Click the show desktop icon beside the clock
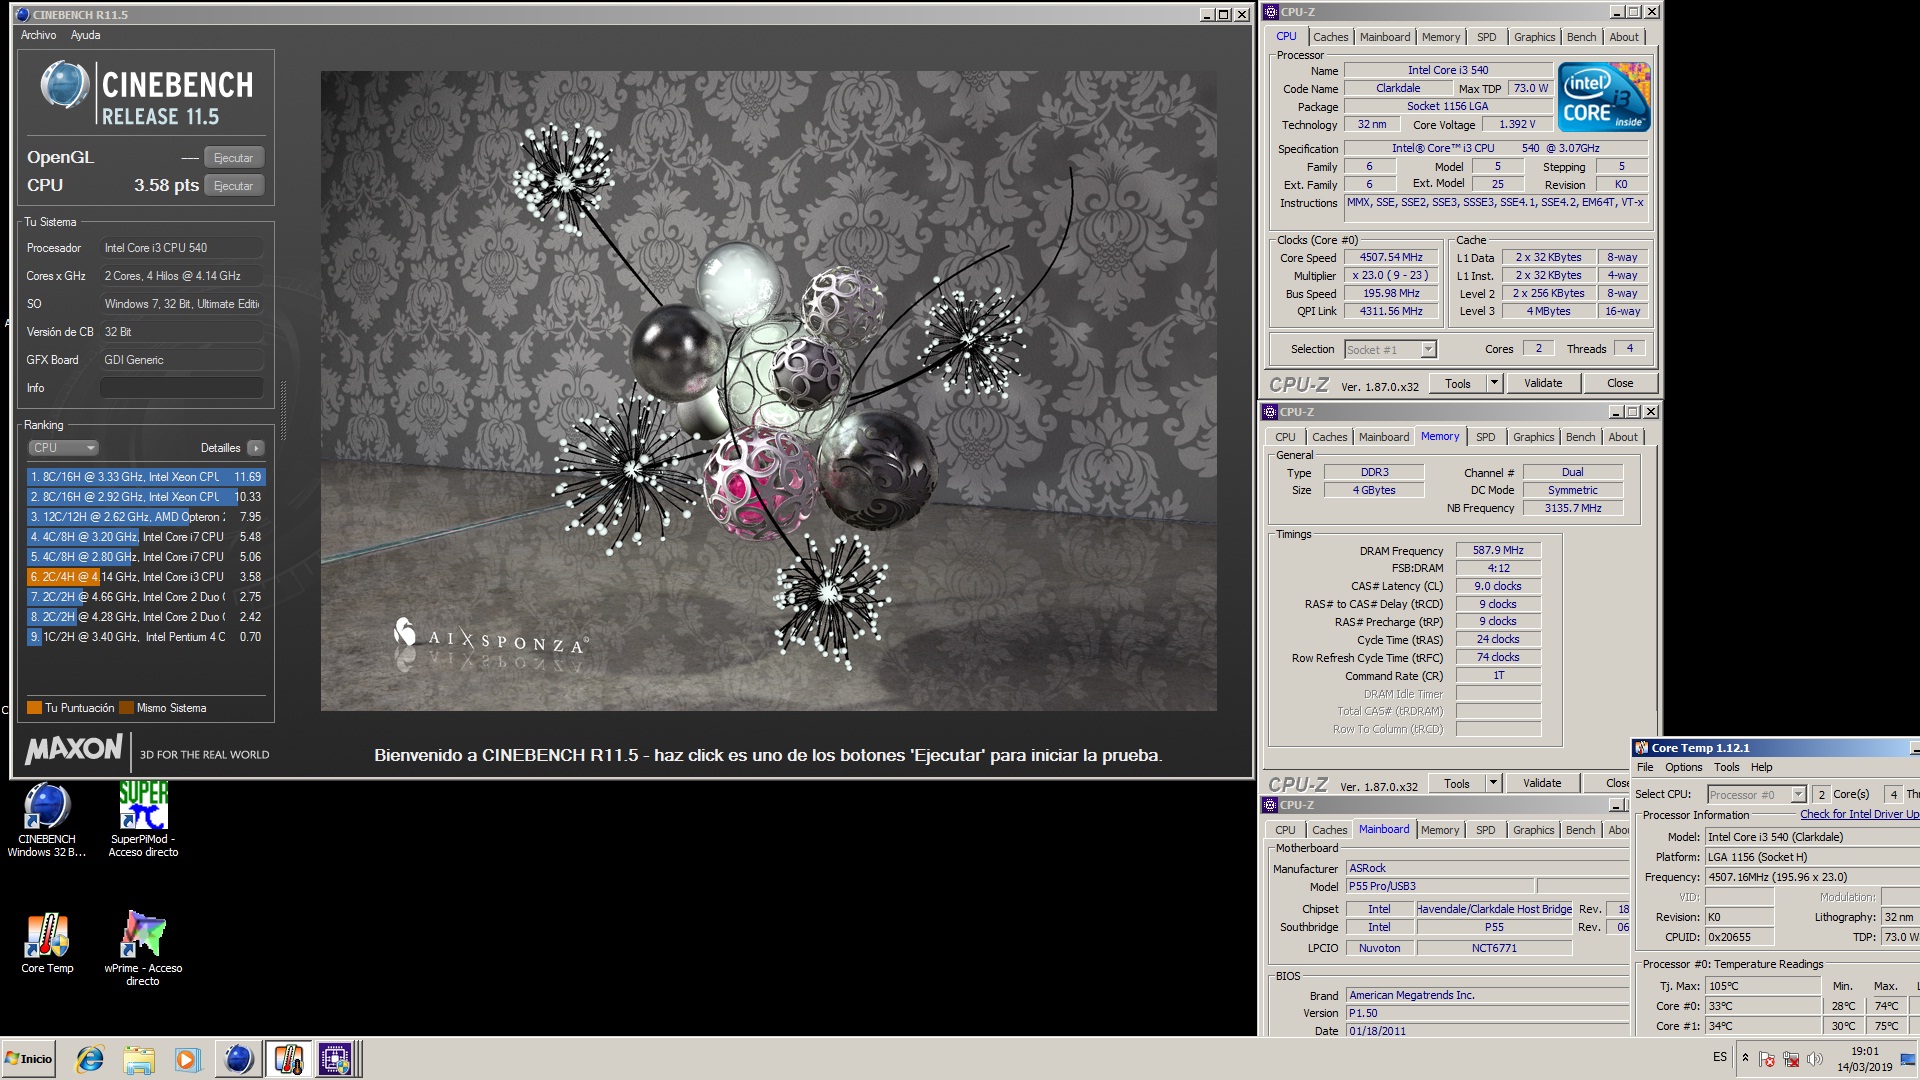The height and width of the screenshot is (1080, 1920). point(1908,1059)
